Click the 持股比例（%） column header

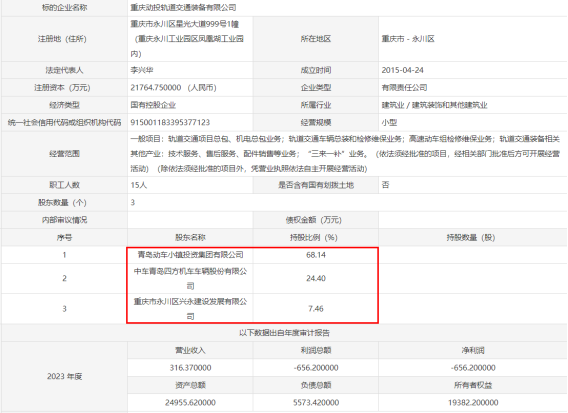(x=314, y=237)
